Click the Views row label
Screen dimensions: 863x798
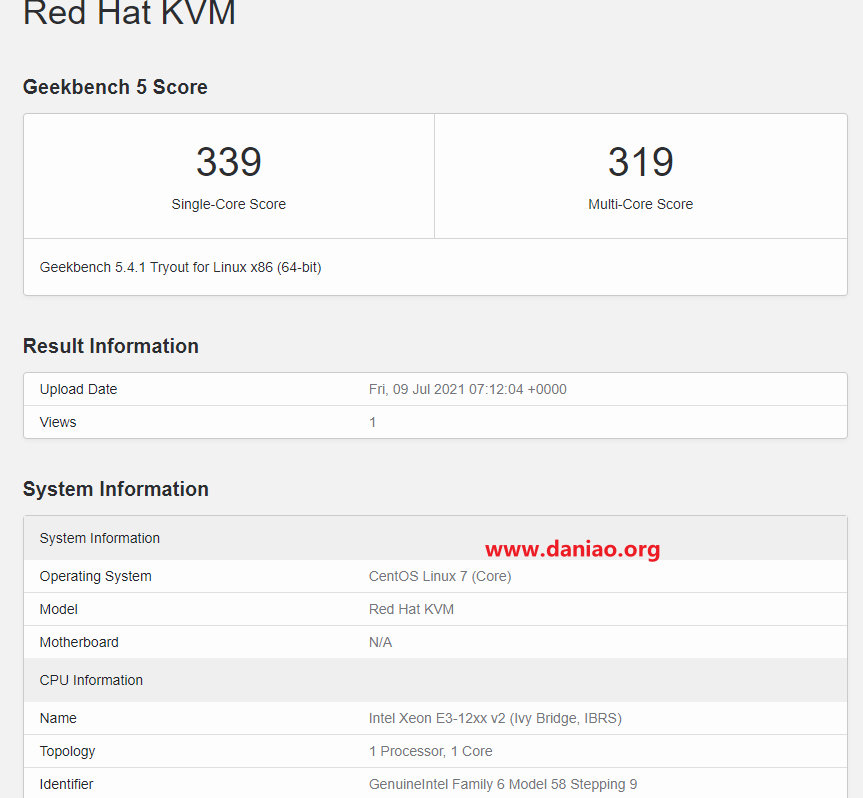[58, 422]
